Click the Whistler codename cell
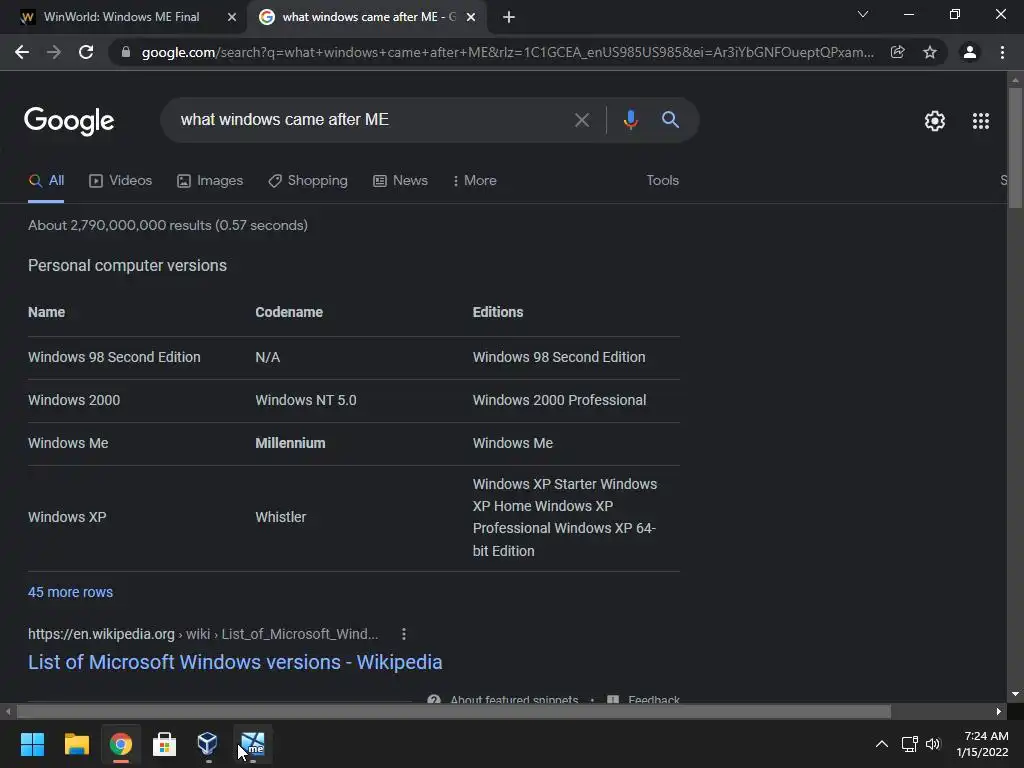 280,517
